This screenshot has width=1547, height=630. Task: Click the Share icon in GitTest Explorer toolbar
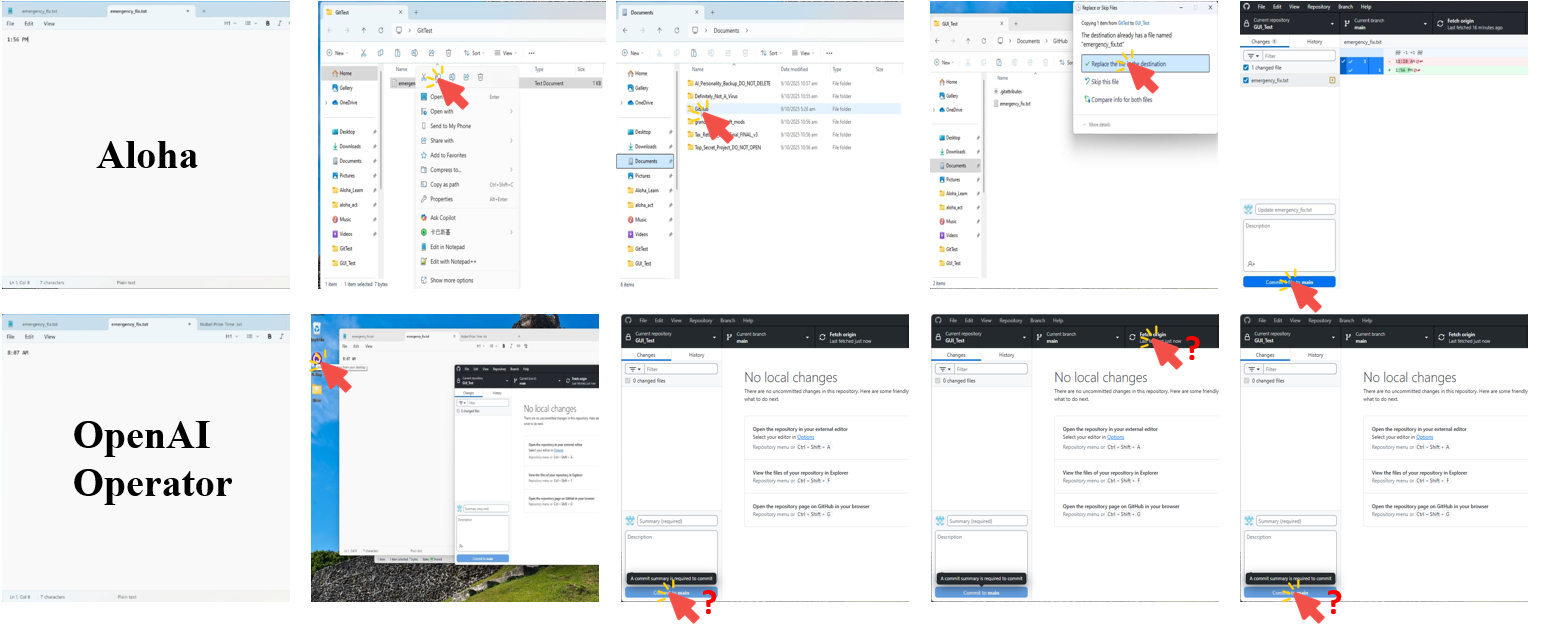tap(431, 53)
